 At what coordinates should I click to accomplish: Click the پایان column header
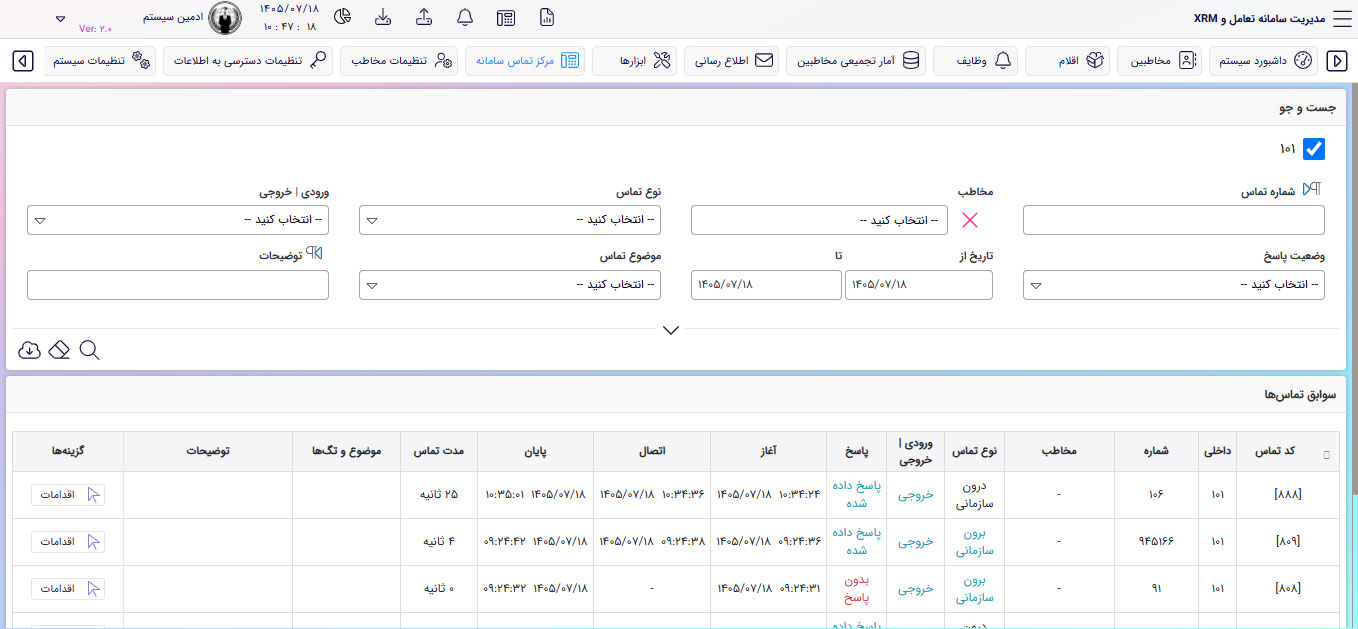click(x=535, y=452)
